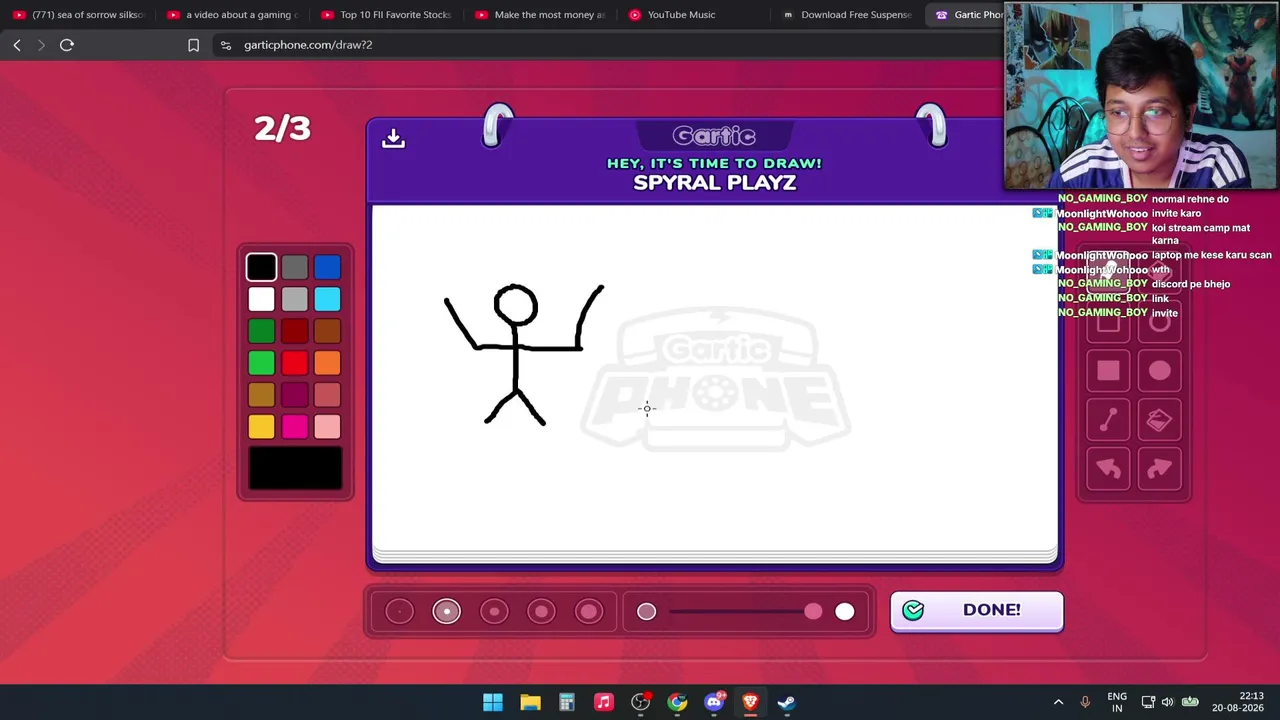
Task: Go back in the browser
Action: click(x=17, y=45)
